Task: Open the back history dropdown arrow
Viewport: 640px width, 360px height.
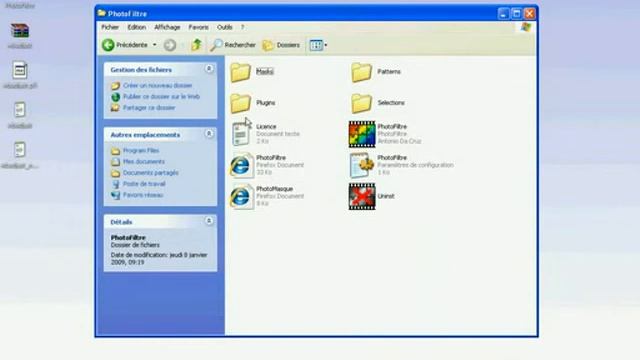Action: tap(155, 45)
